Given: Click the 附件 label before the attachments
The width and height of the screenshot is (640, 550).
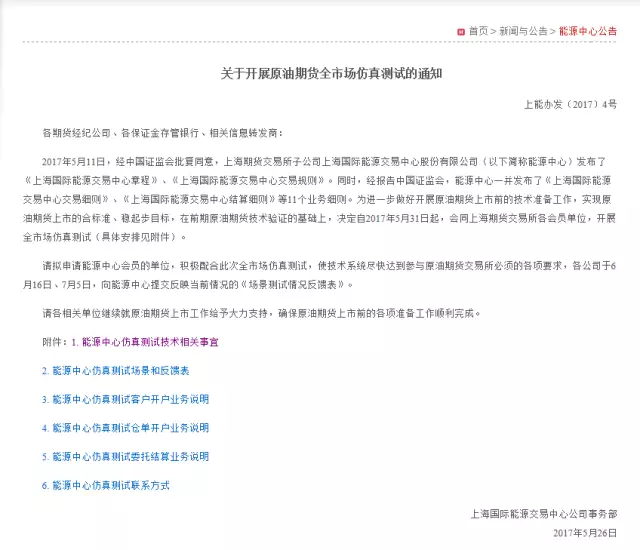Looking at the screenshot, I should (x=54, y=341).
